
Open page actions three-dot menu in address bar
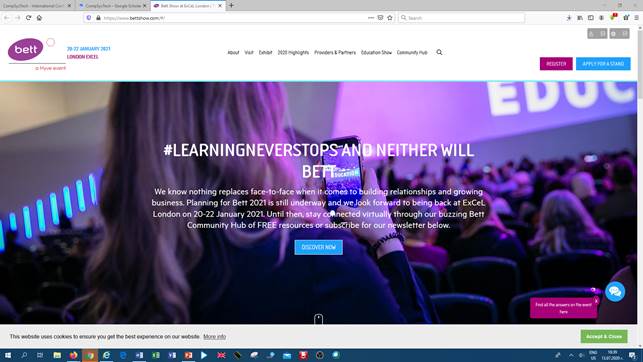pyautogui.click(x=371, y=18)
